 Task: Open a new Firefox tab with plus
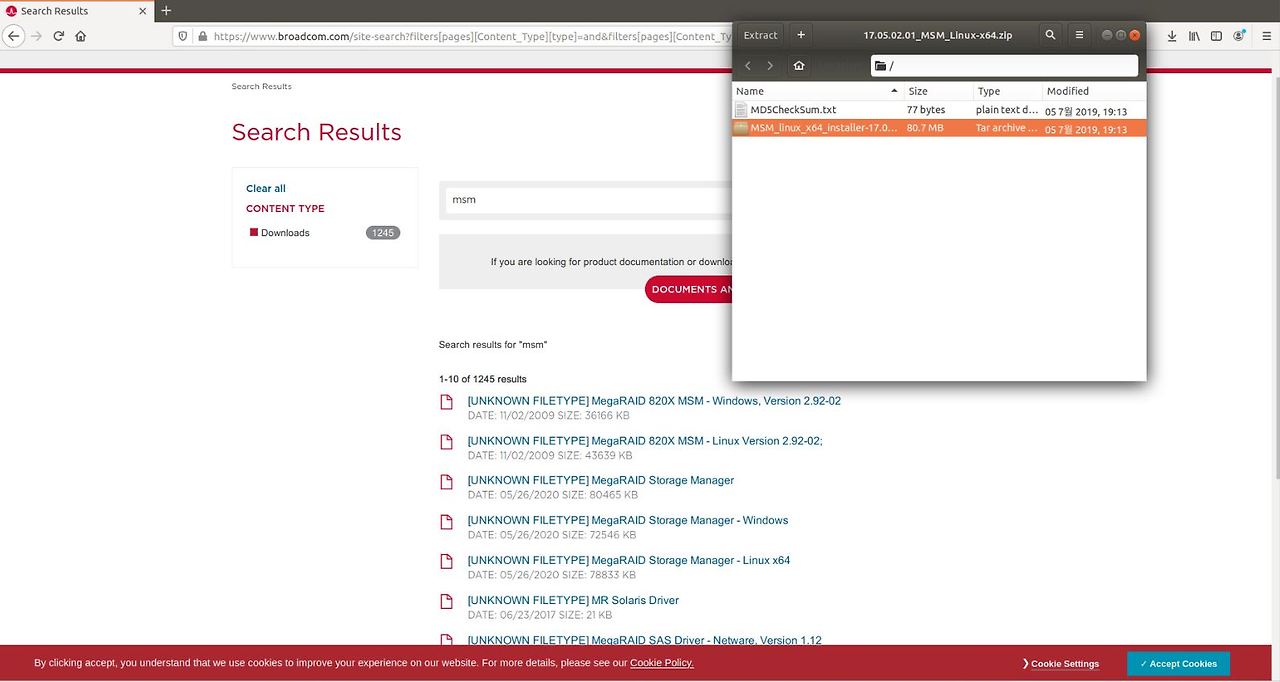(166, 10)
